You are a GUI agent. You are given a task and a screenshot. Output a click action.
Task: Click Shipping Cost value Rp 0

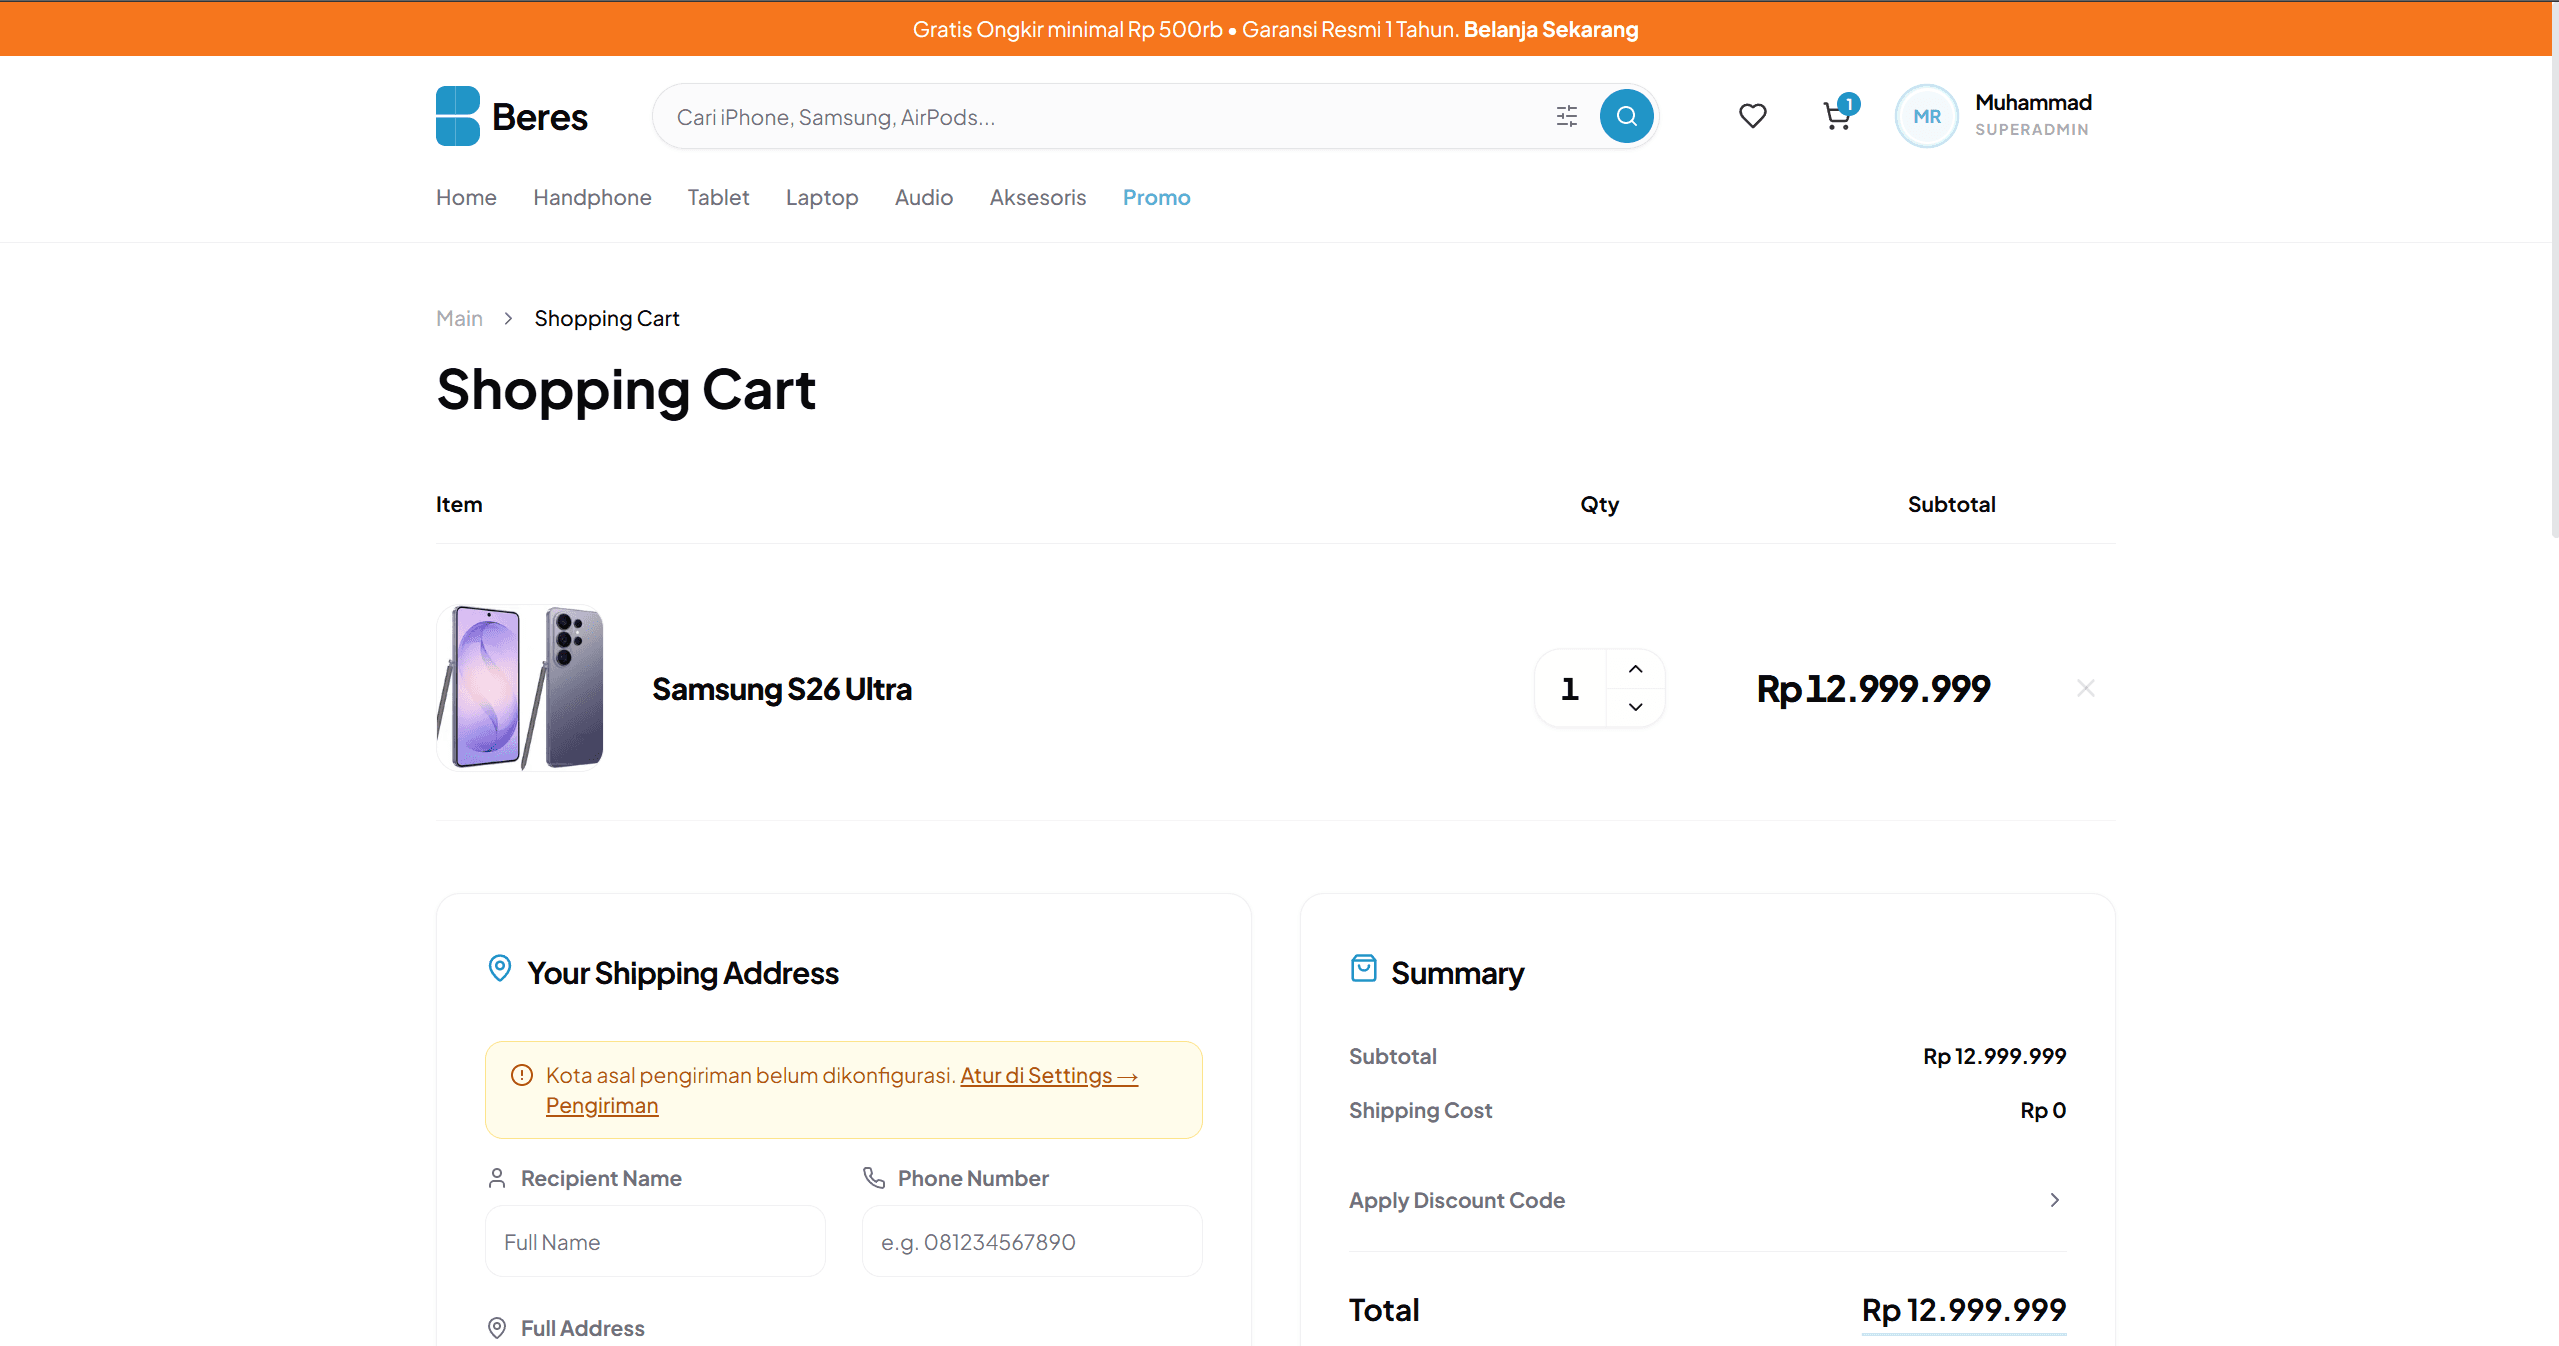pyautogui.click(x=2043, y=1110)
